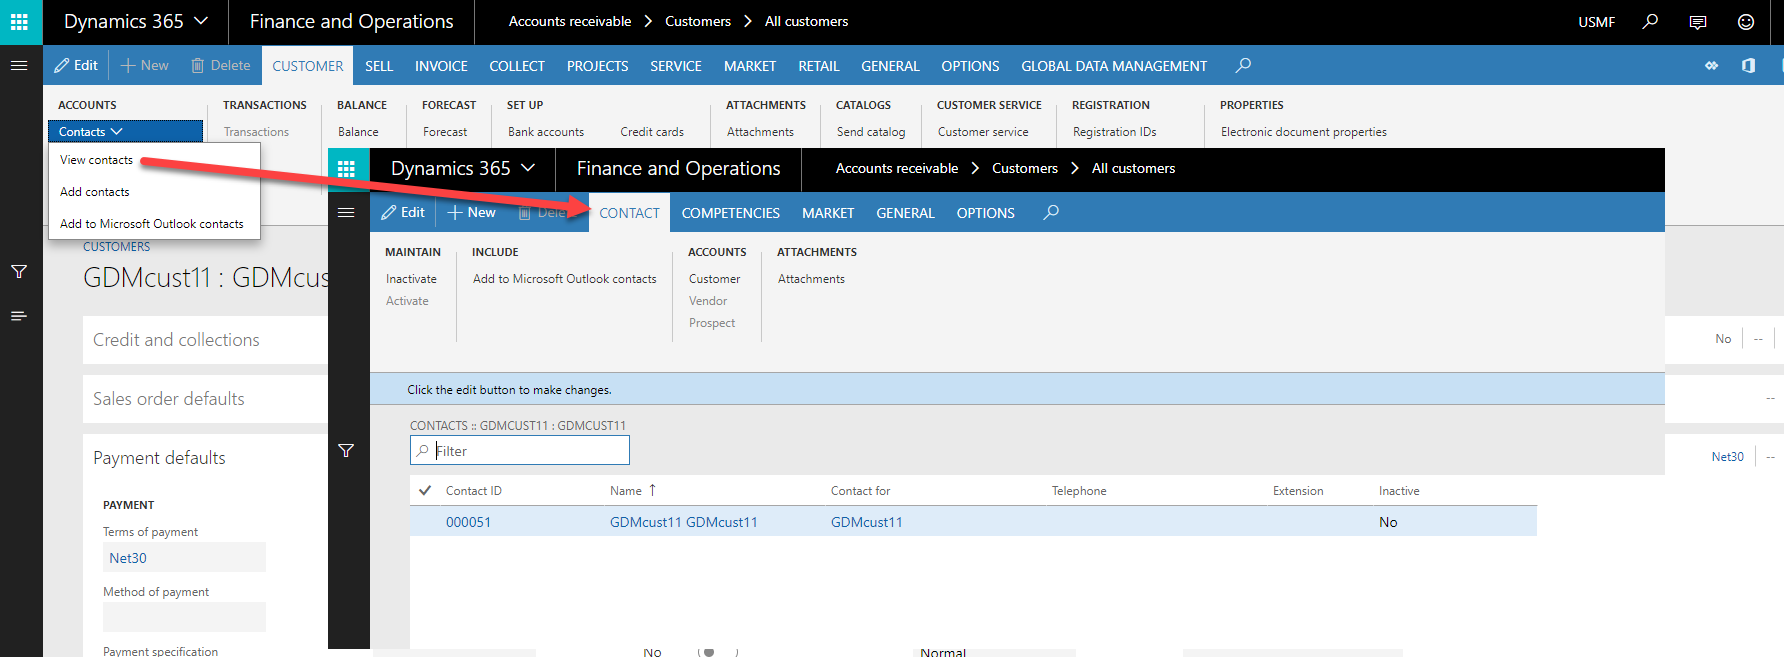Click Edit pencil in the Contacts window

click(x=403, y=212)
